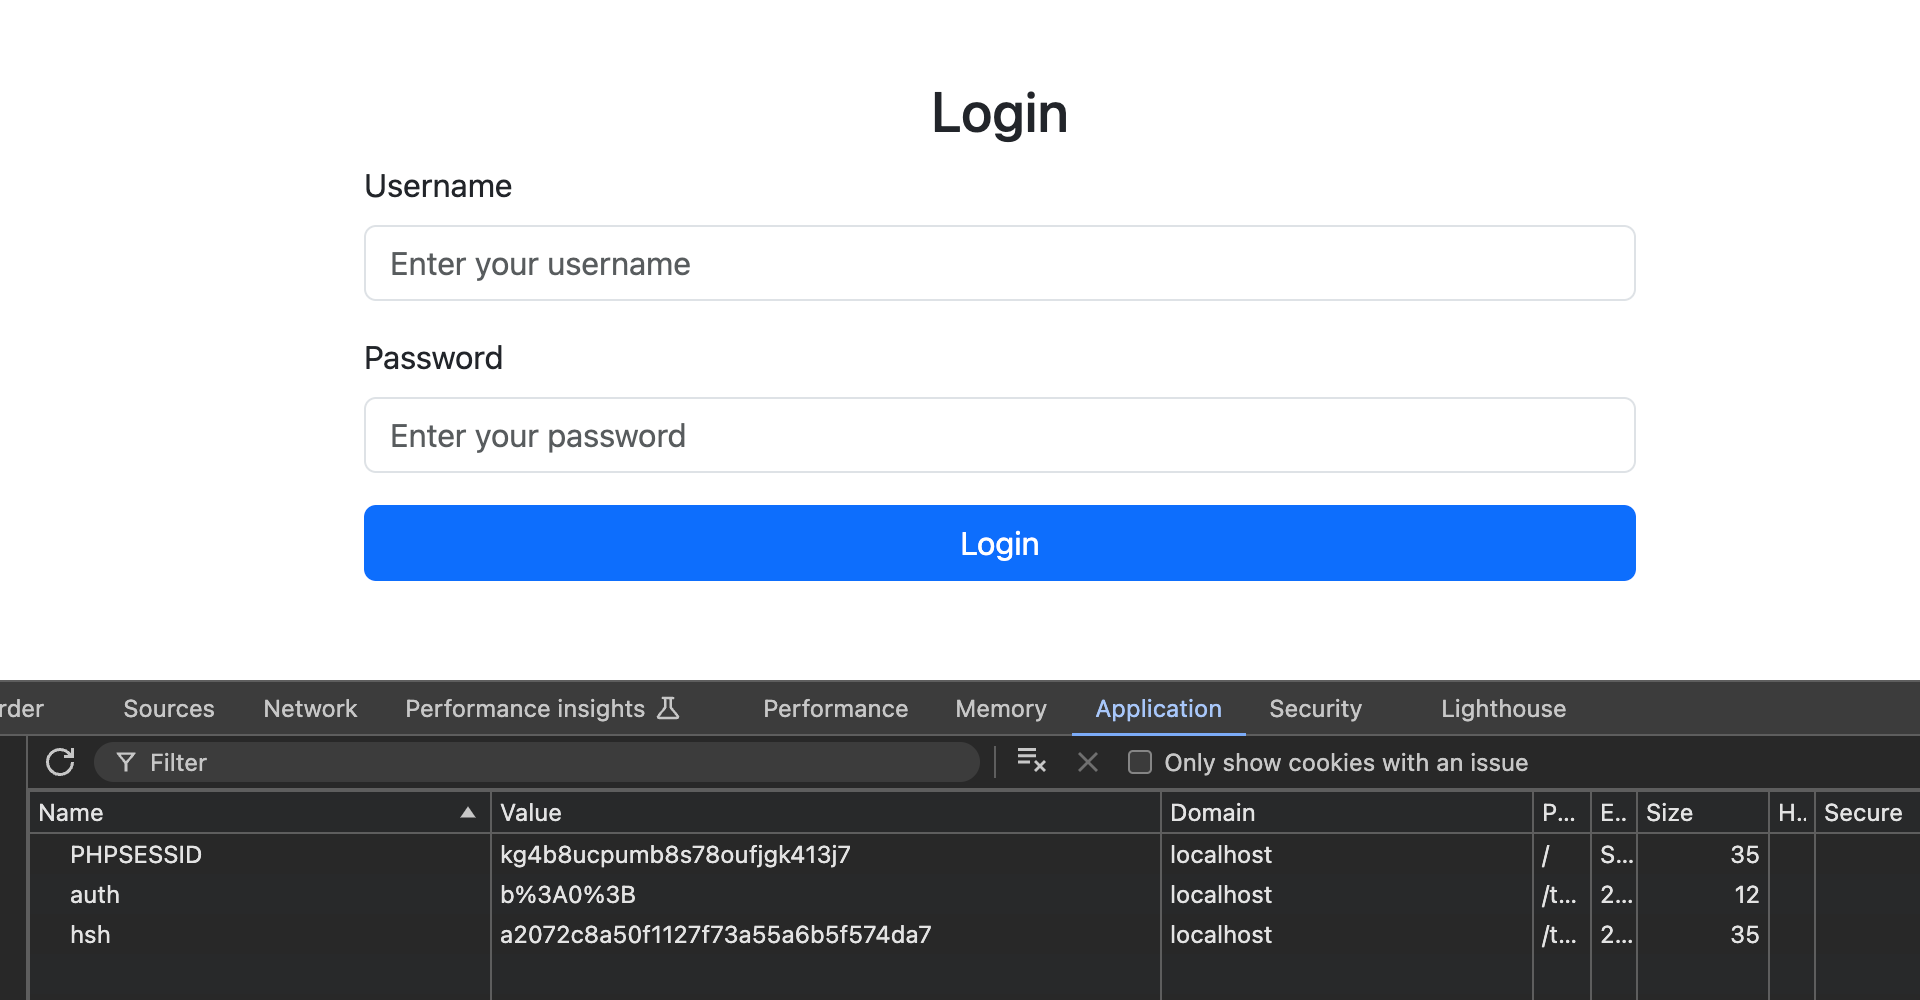The width and height of the screenshot is (1920, 1000).
Task: Select the hsh cookie row
Action: tap(90, 935)
